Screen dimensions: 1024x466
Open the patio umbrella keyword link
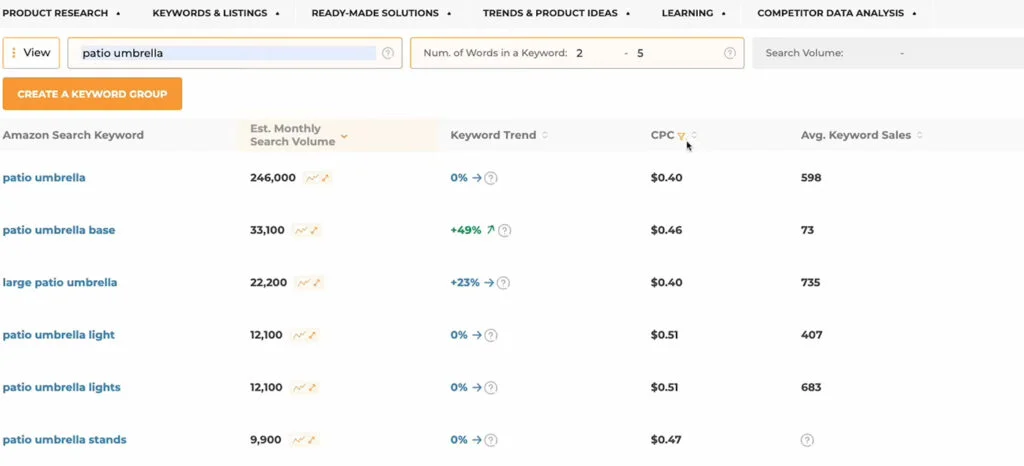(x=44, y=178)
